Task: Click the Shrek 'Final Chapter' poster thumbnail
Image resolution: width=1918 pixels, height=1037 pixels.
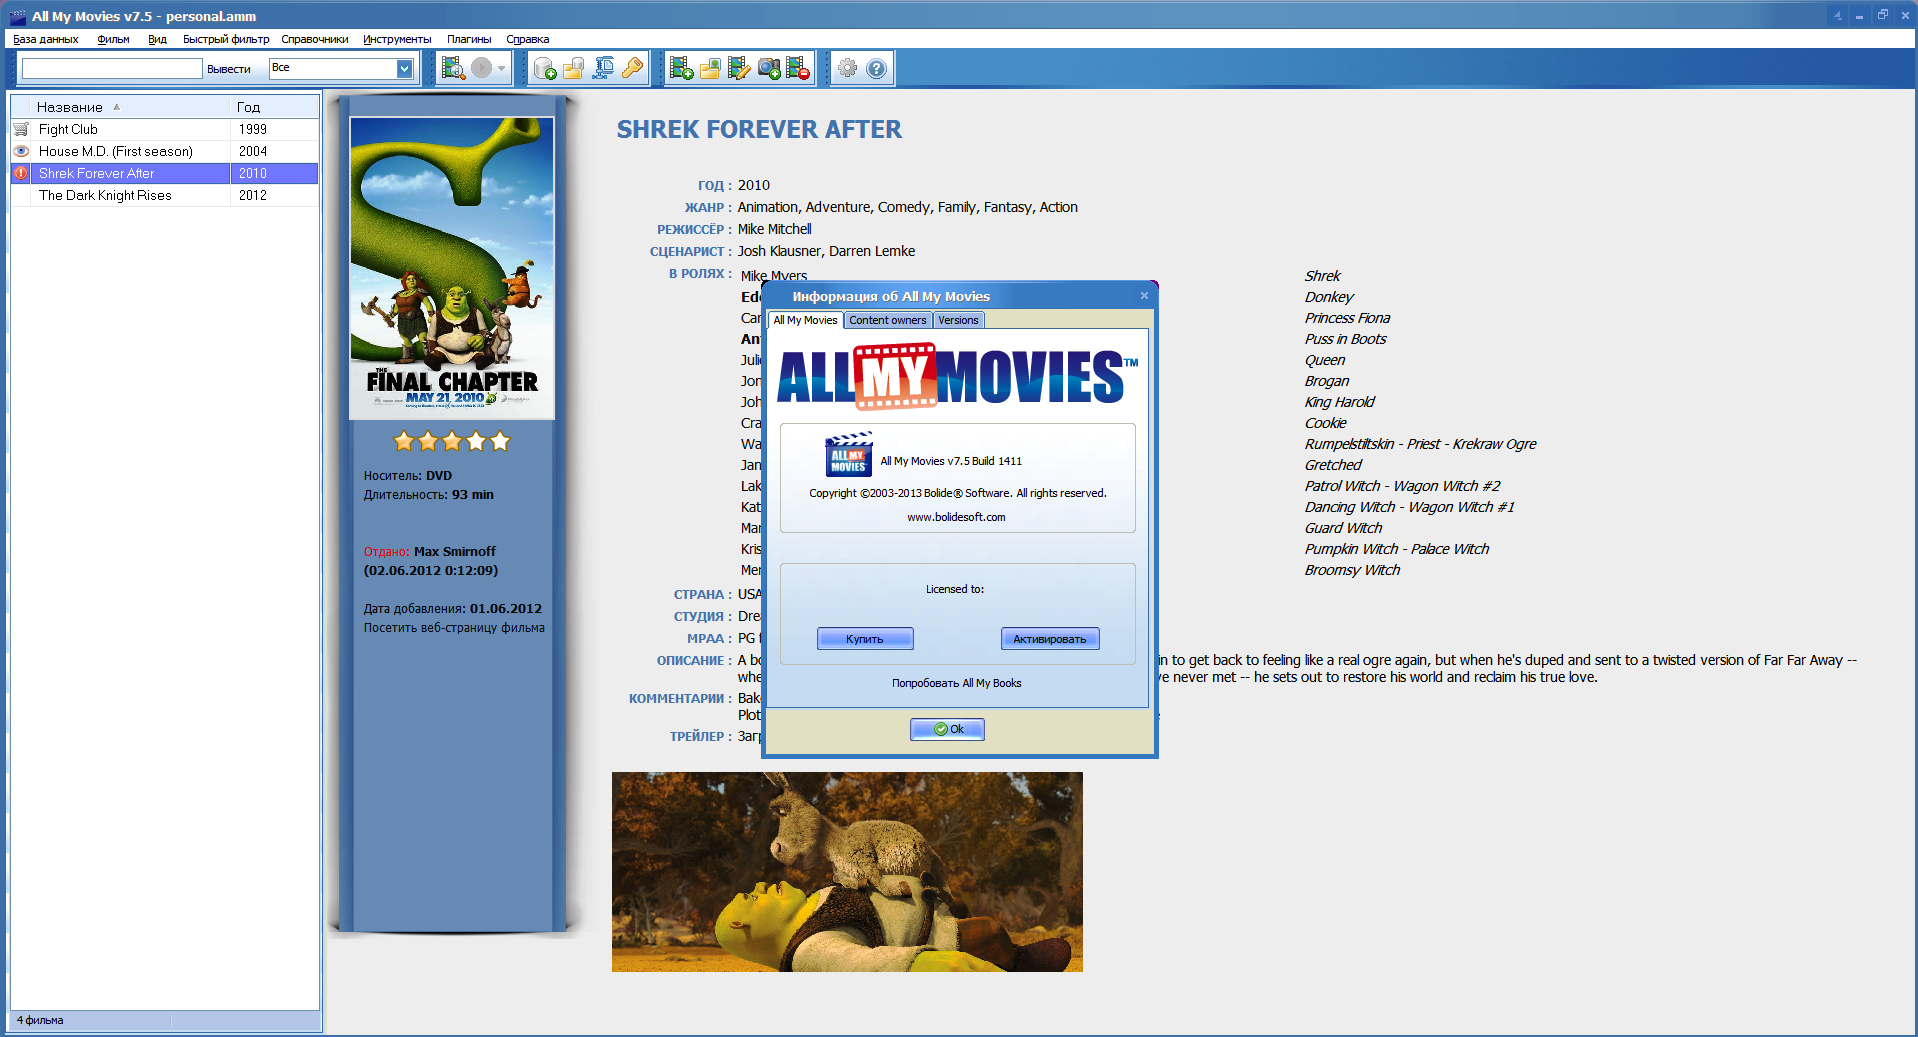Action: point(452,267)
